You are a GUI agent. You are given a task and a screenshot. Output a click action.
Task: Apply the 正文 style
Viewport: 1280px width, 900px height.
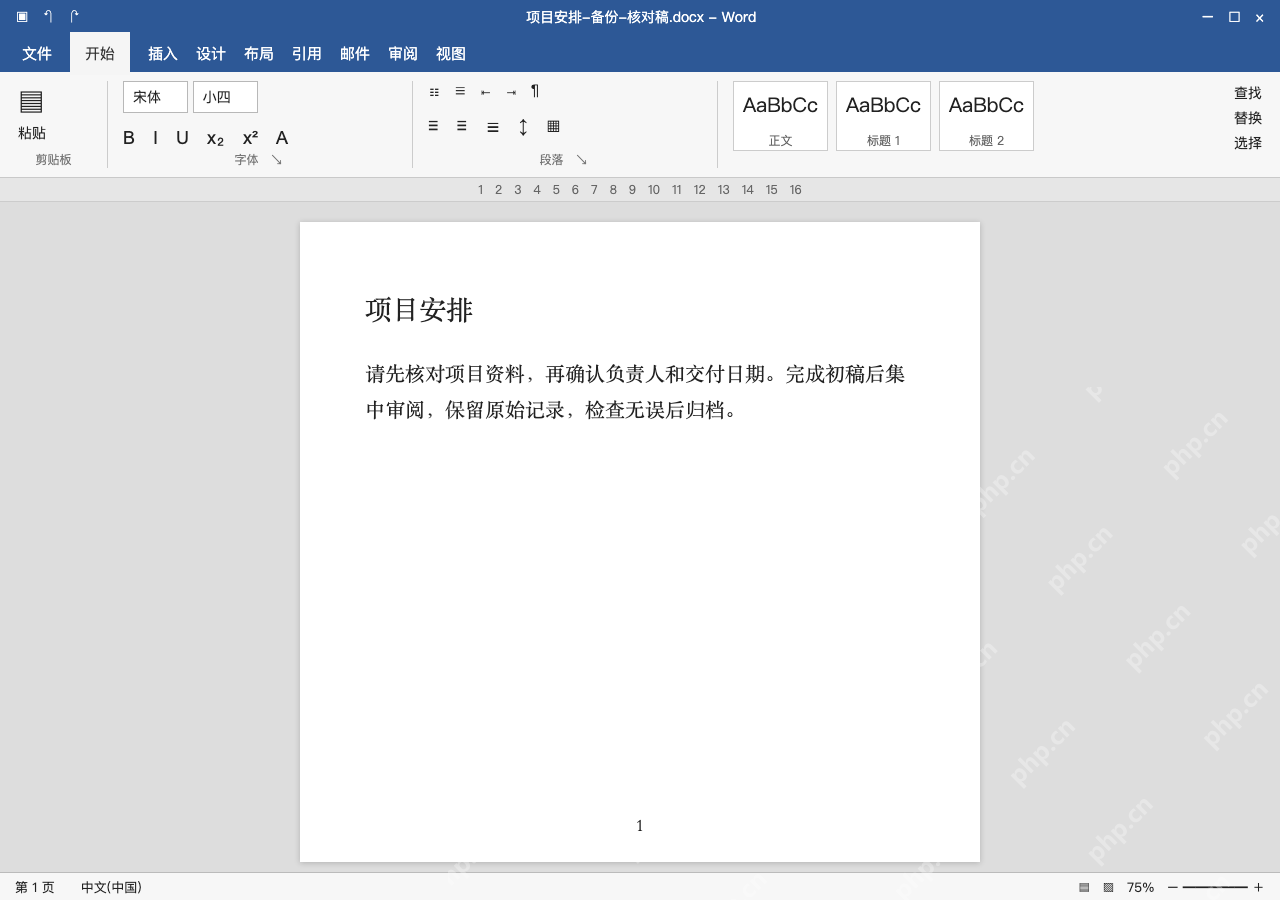pos(780,116)
